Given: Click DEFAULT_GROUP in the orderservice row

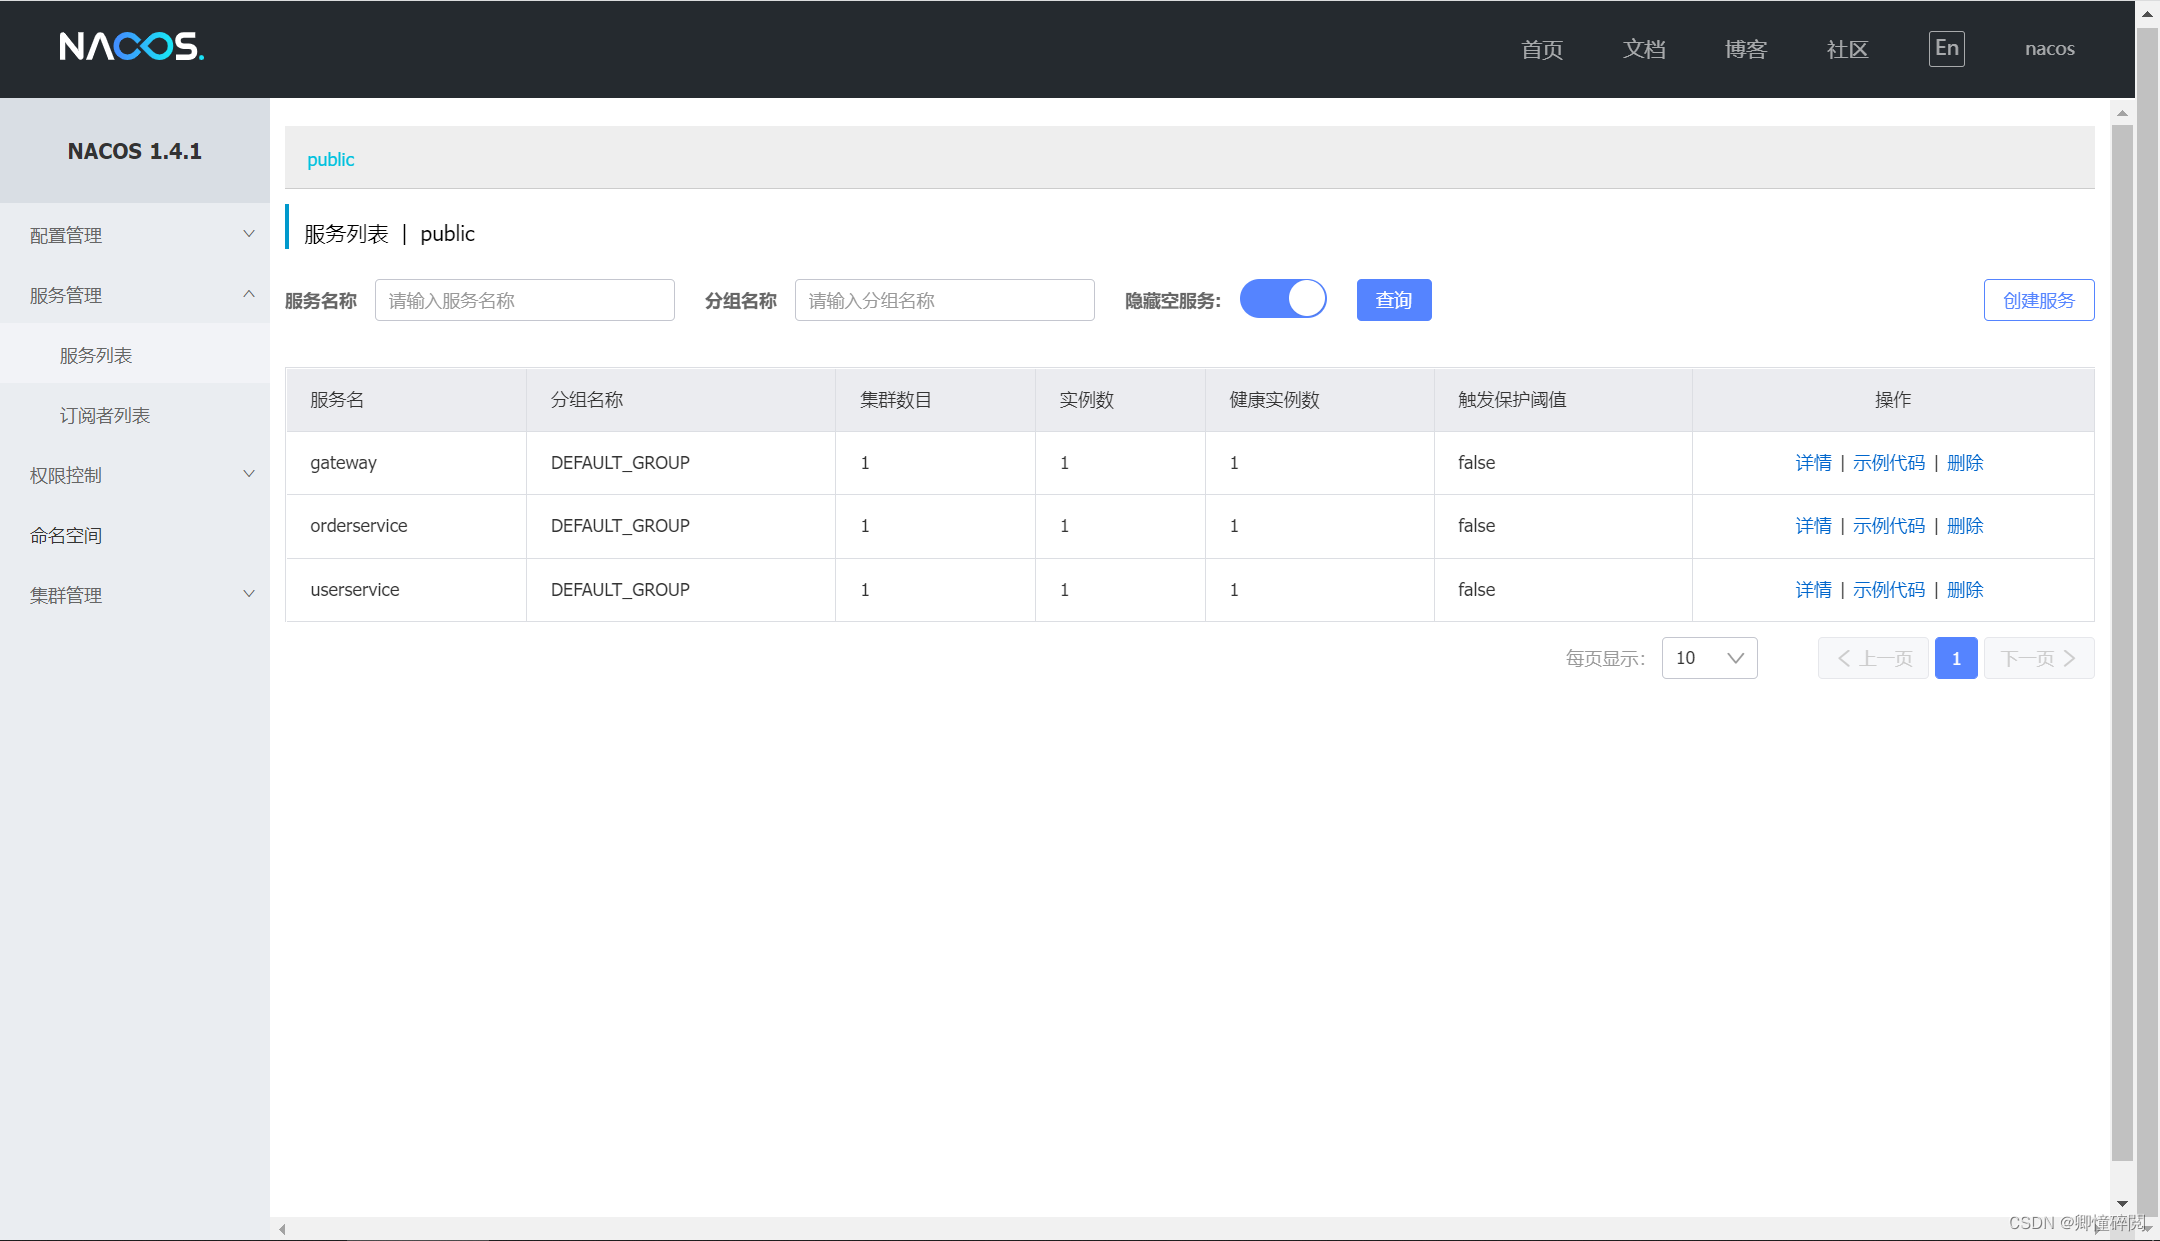Looking at the screenshot, I should click(620, 526).
